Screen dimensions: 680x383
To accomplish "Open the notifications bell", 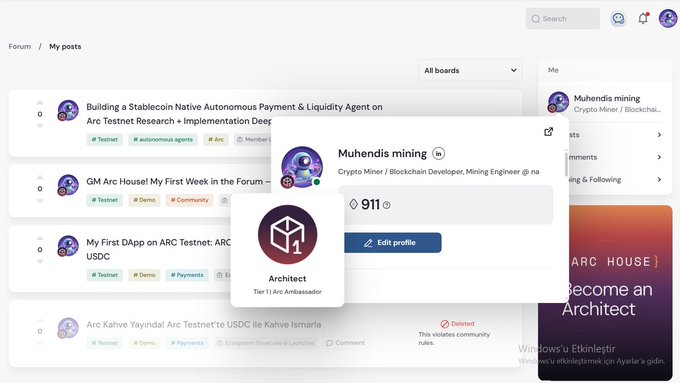I will click(x=643, y=18).
